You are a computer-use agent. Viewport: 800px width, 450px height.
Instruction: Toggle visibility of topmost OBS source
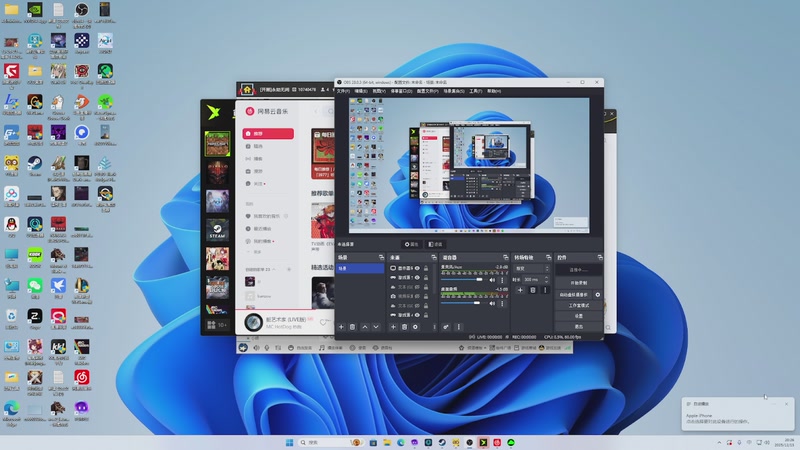(x=417, y=268)
